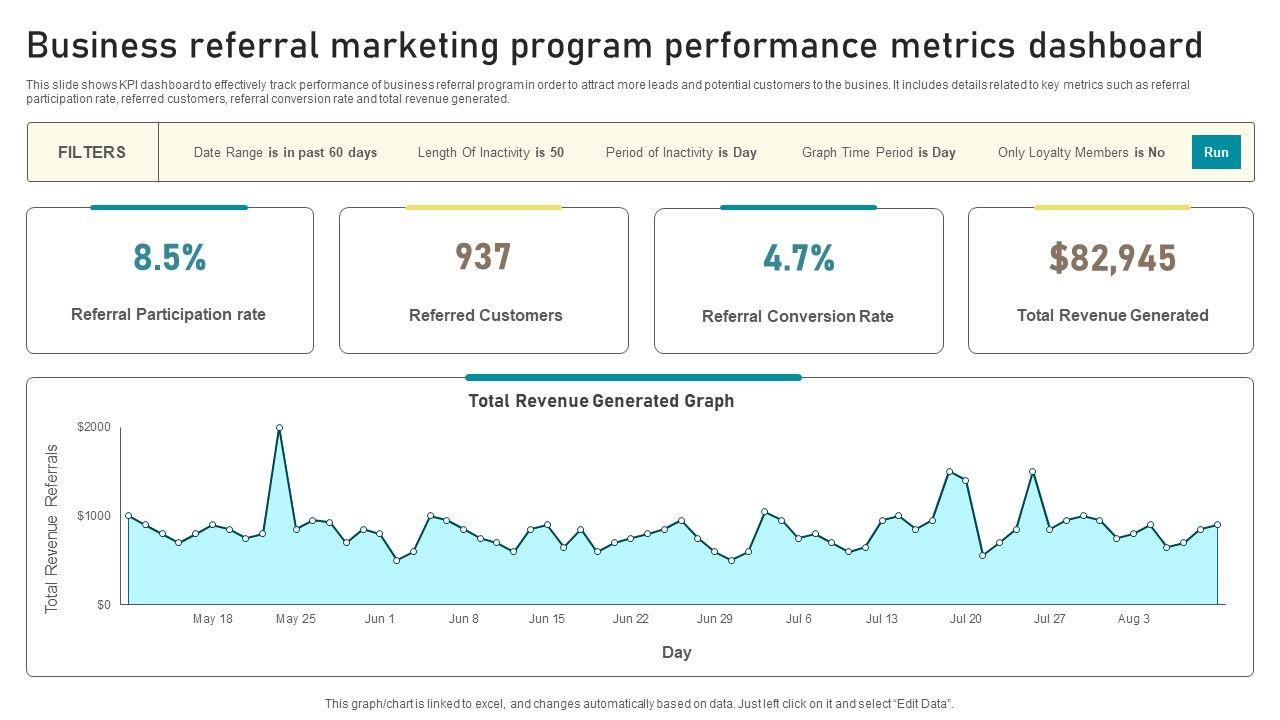Click the Jul 20 axis label
This screenshot has height=720, width=1280.
965,619
